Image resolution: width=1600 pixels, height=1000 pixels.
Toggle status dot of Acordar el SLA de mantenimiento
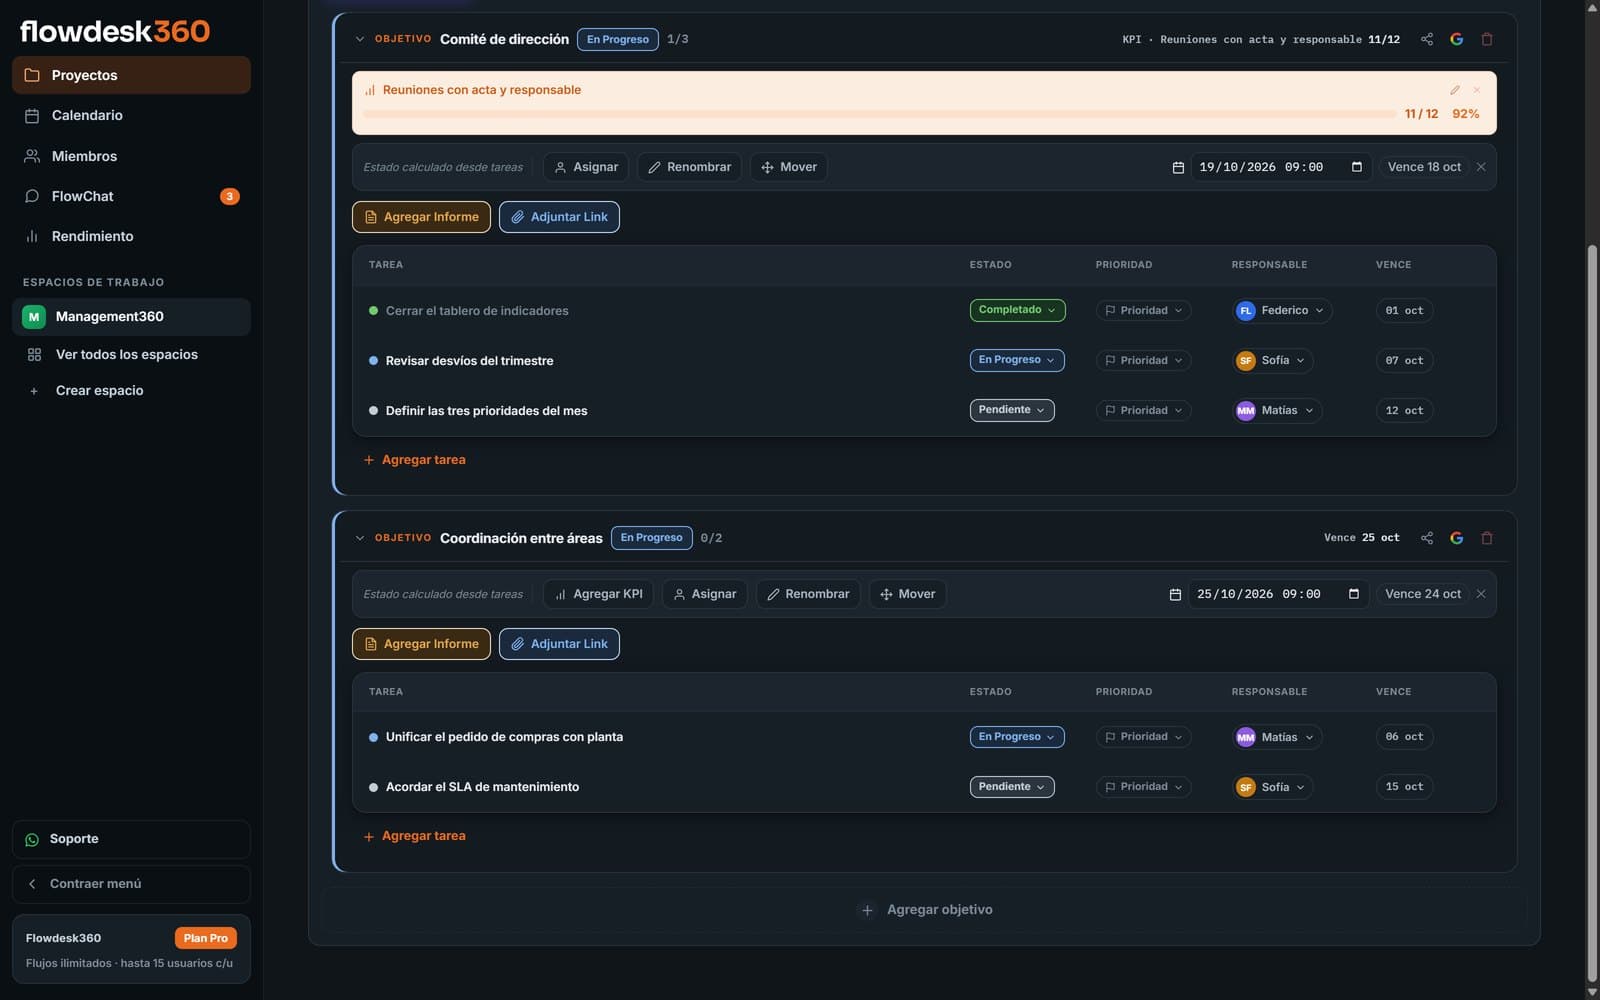tap(374, 787)
